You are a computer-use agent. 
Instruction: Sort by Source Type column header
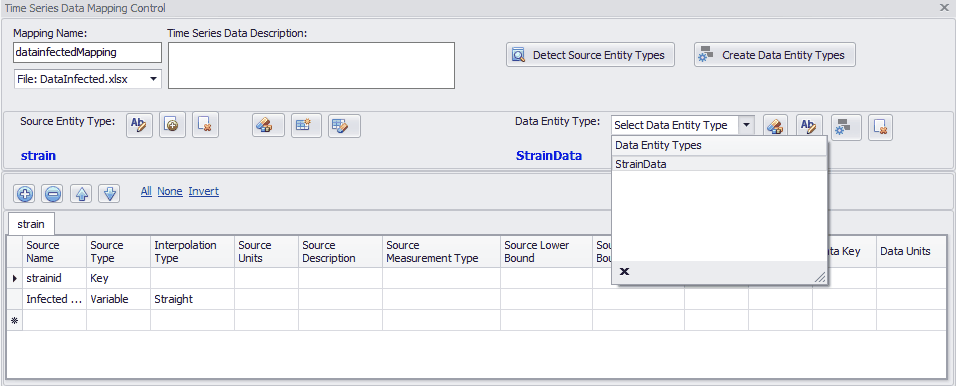(x=118, y=252)
